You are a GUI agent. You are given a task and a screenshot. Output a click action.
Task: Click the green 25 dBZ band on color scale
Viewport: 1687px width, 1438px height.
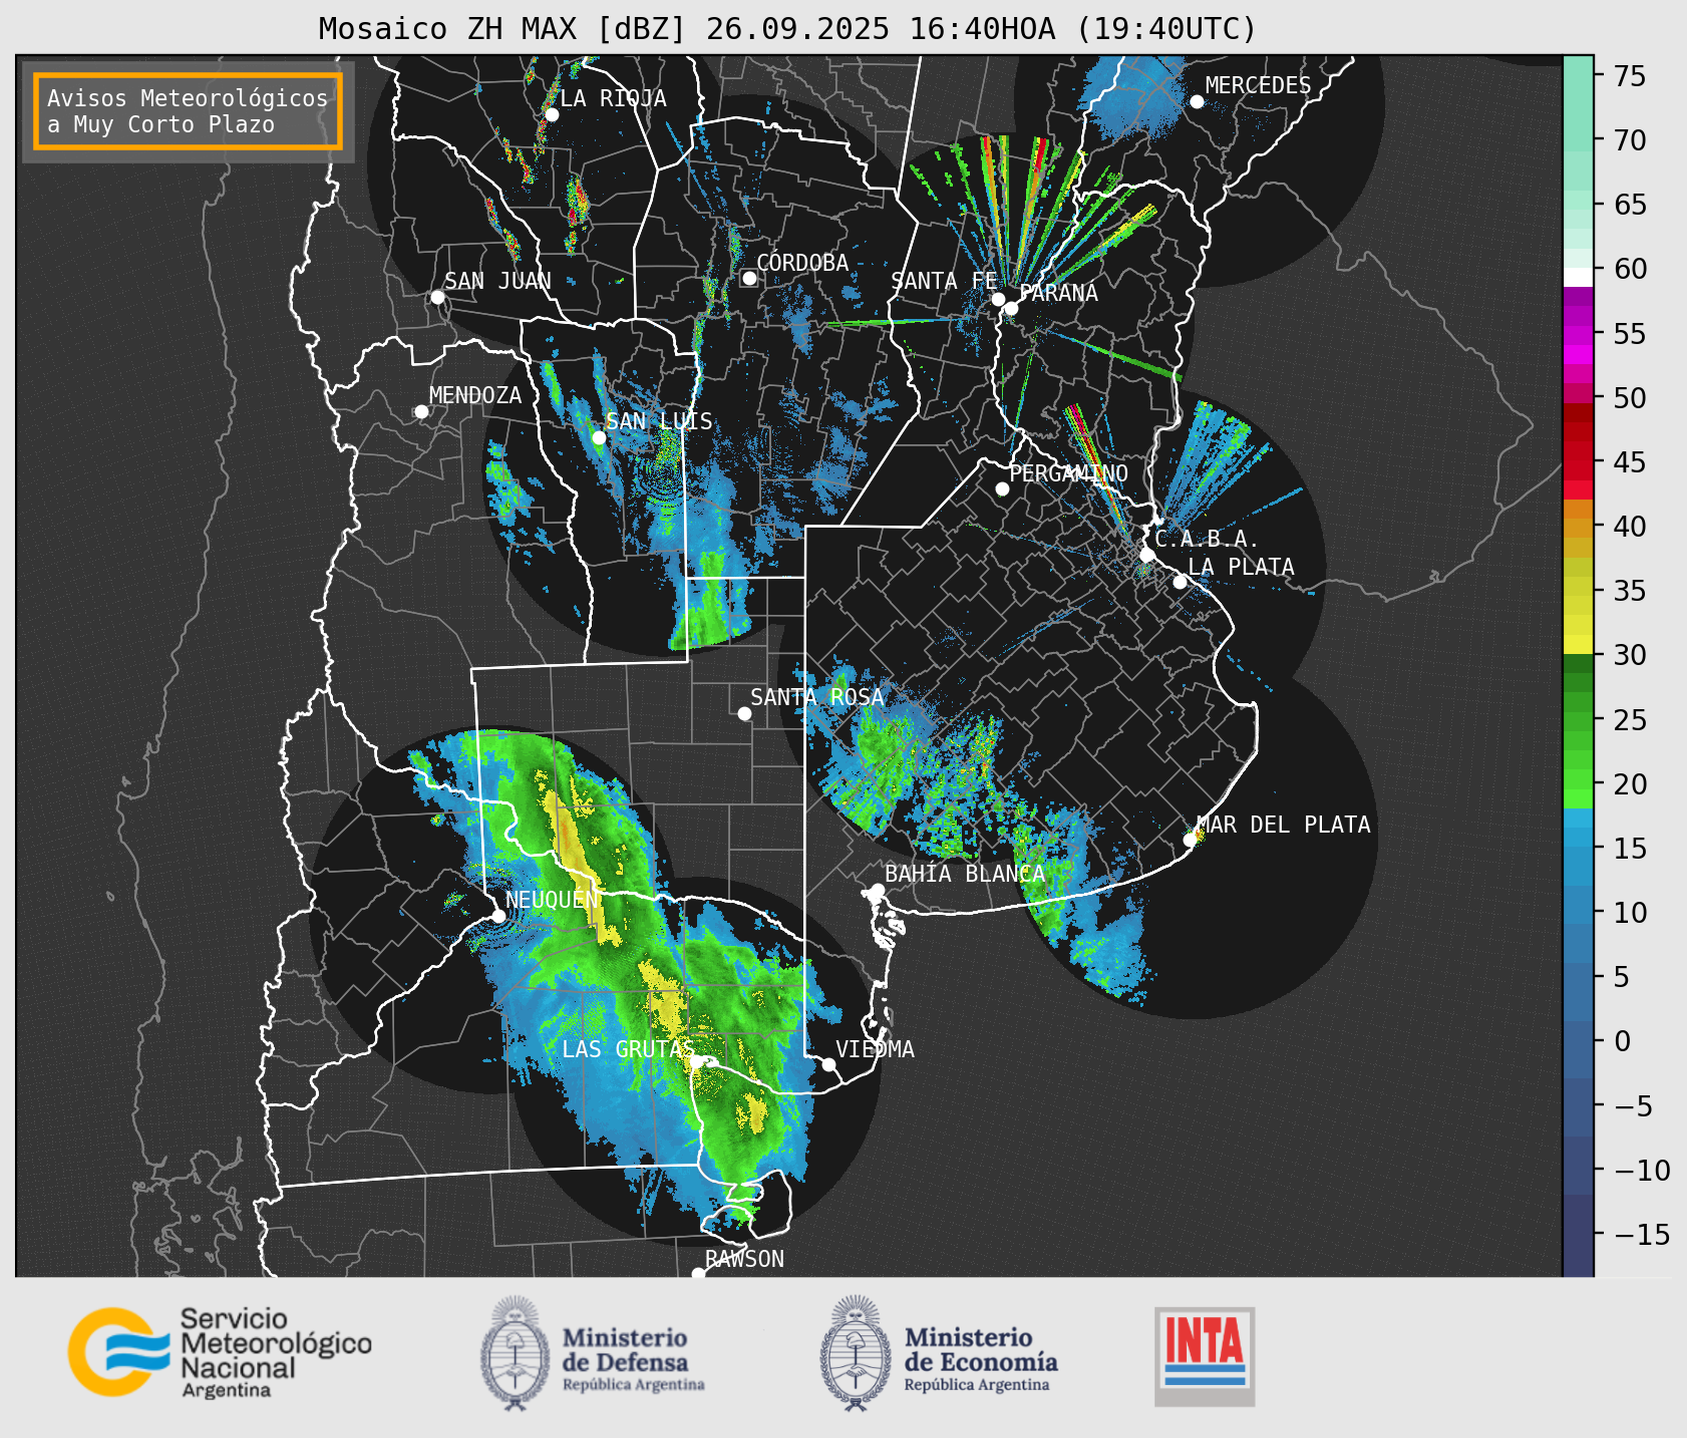tap(1577, 720)
